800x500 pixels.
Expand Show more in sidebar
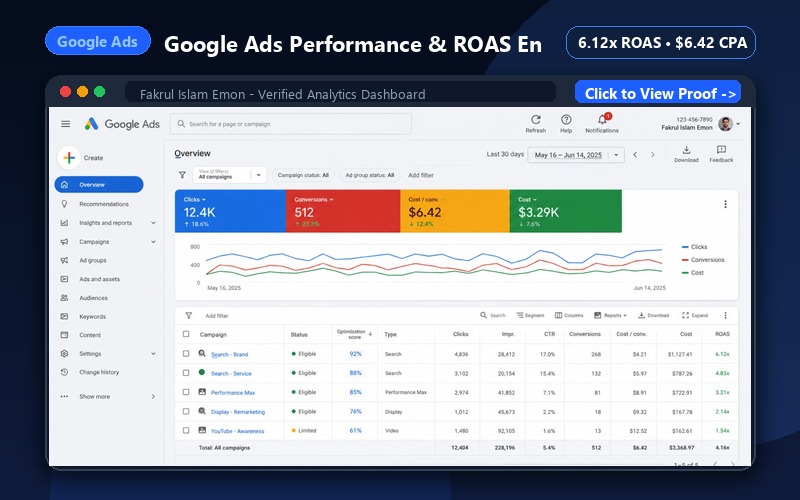pos(153,396)
